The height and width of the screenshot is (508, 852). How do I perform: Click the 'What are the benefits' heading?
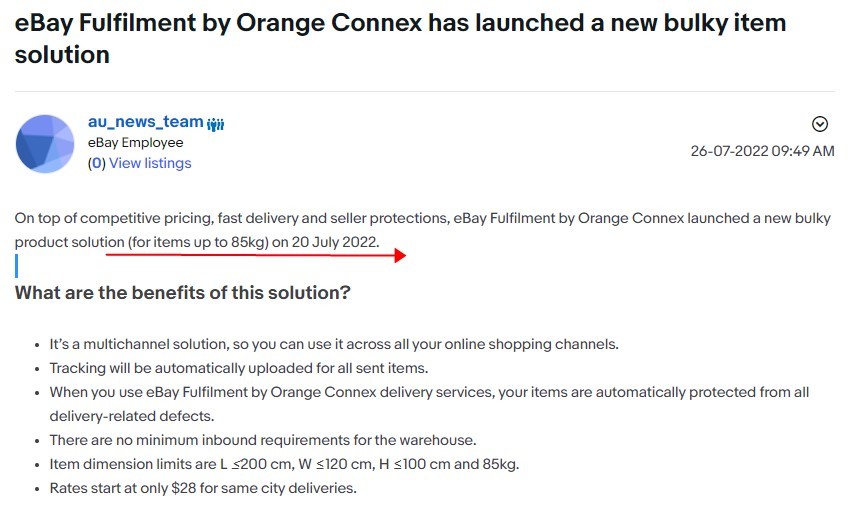point(182,293)
